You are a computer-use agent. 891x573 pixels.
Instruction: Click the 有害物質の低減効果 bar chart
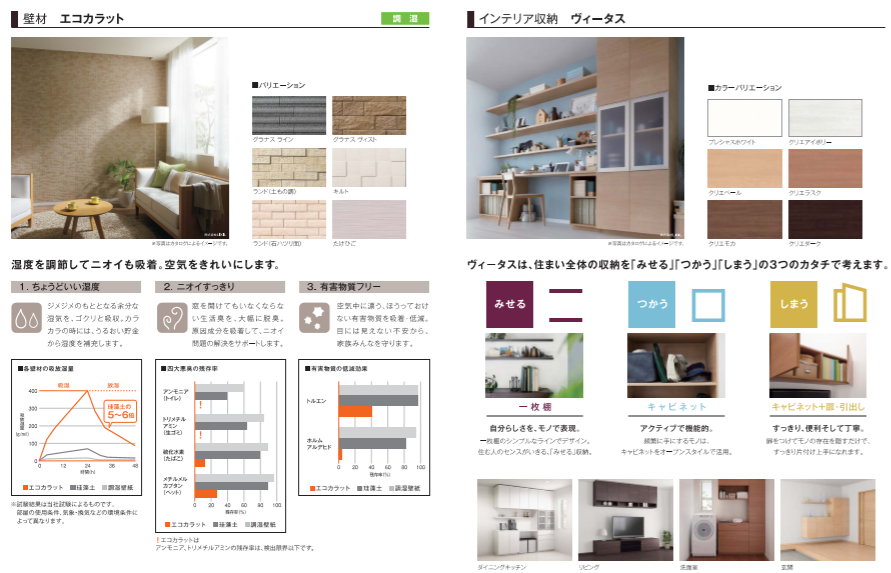click(364, 427)
